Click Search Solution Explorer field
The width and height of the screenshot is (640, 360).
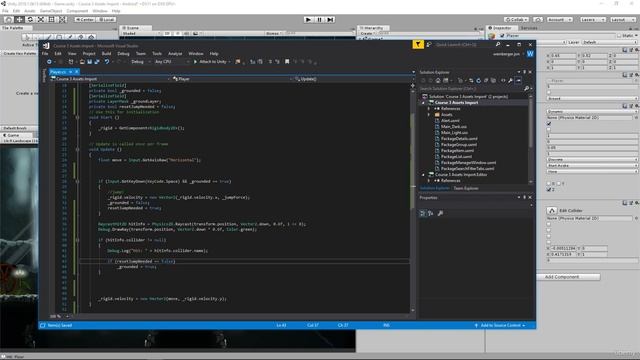tap(471, 89)
